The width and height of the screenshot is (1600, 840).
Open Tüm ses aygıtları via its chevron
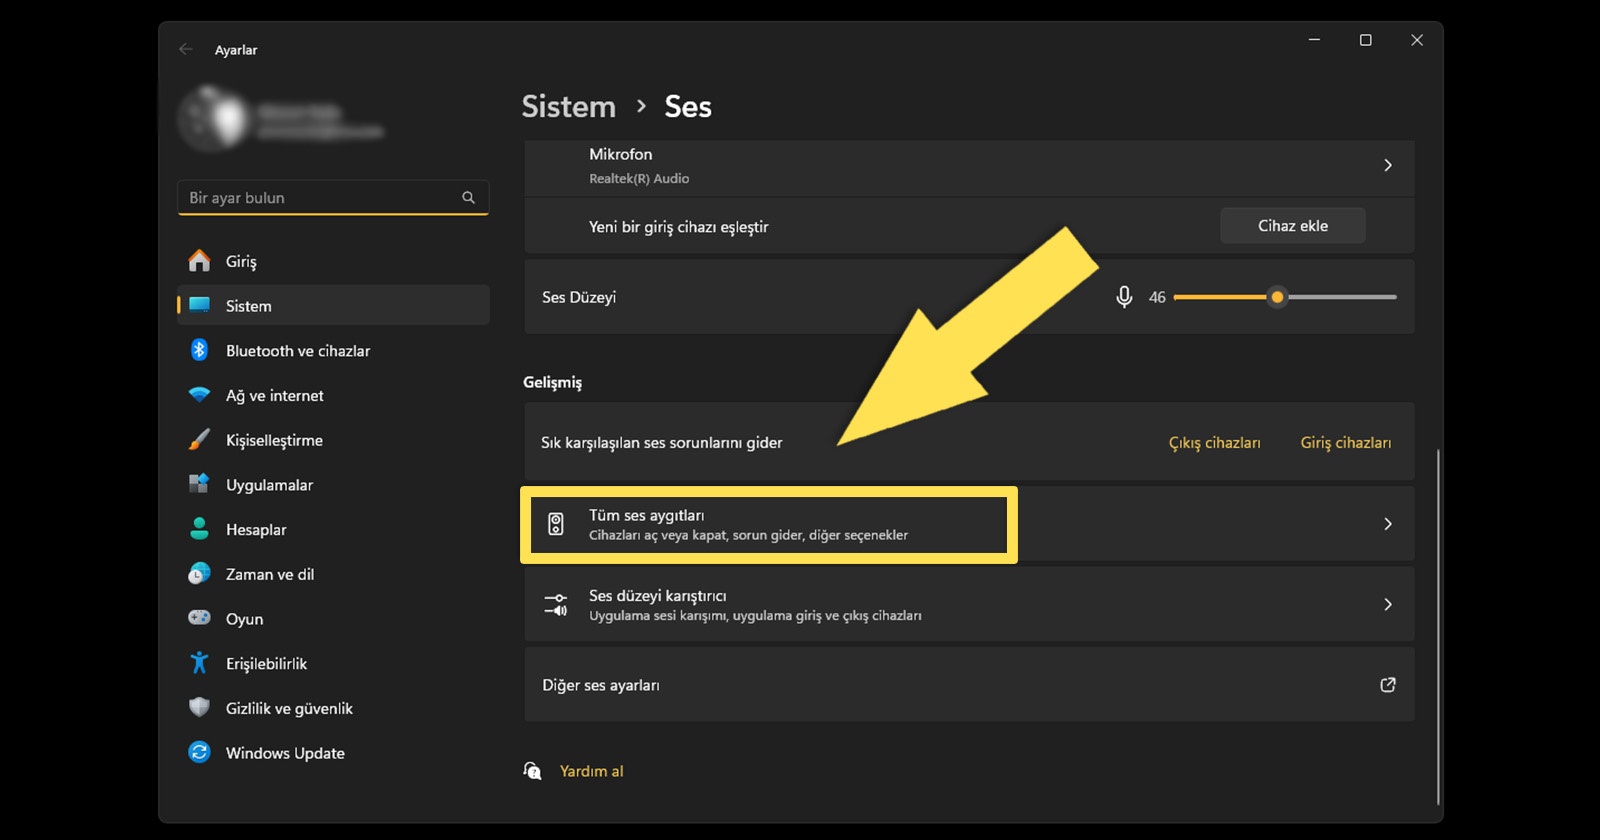click(x=1387, y=524)
